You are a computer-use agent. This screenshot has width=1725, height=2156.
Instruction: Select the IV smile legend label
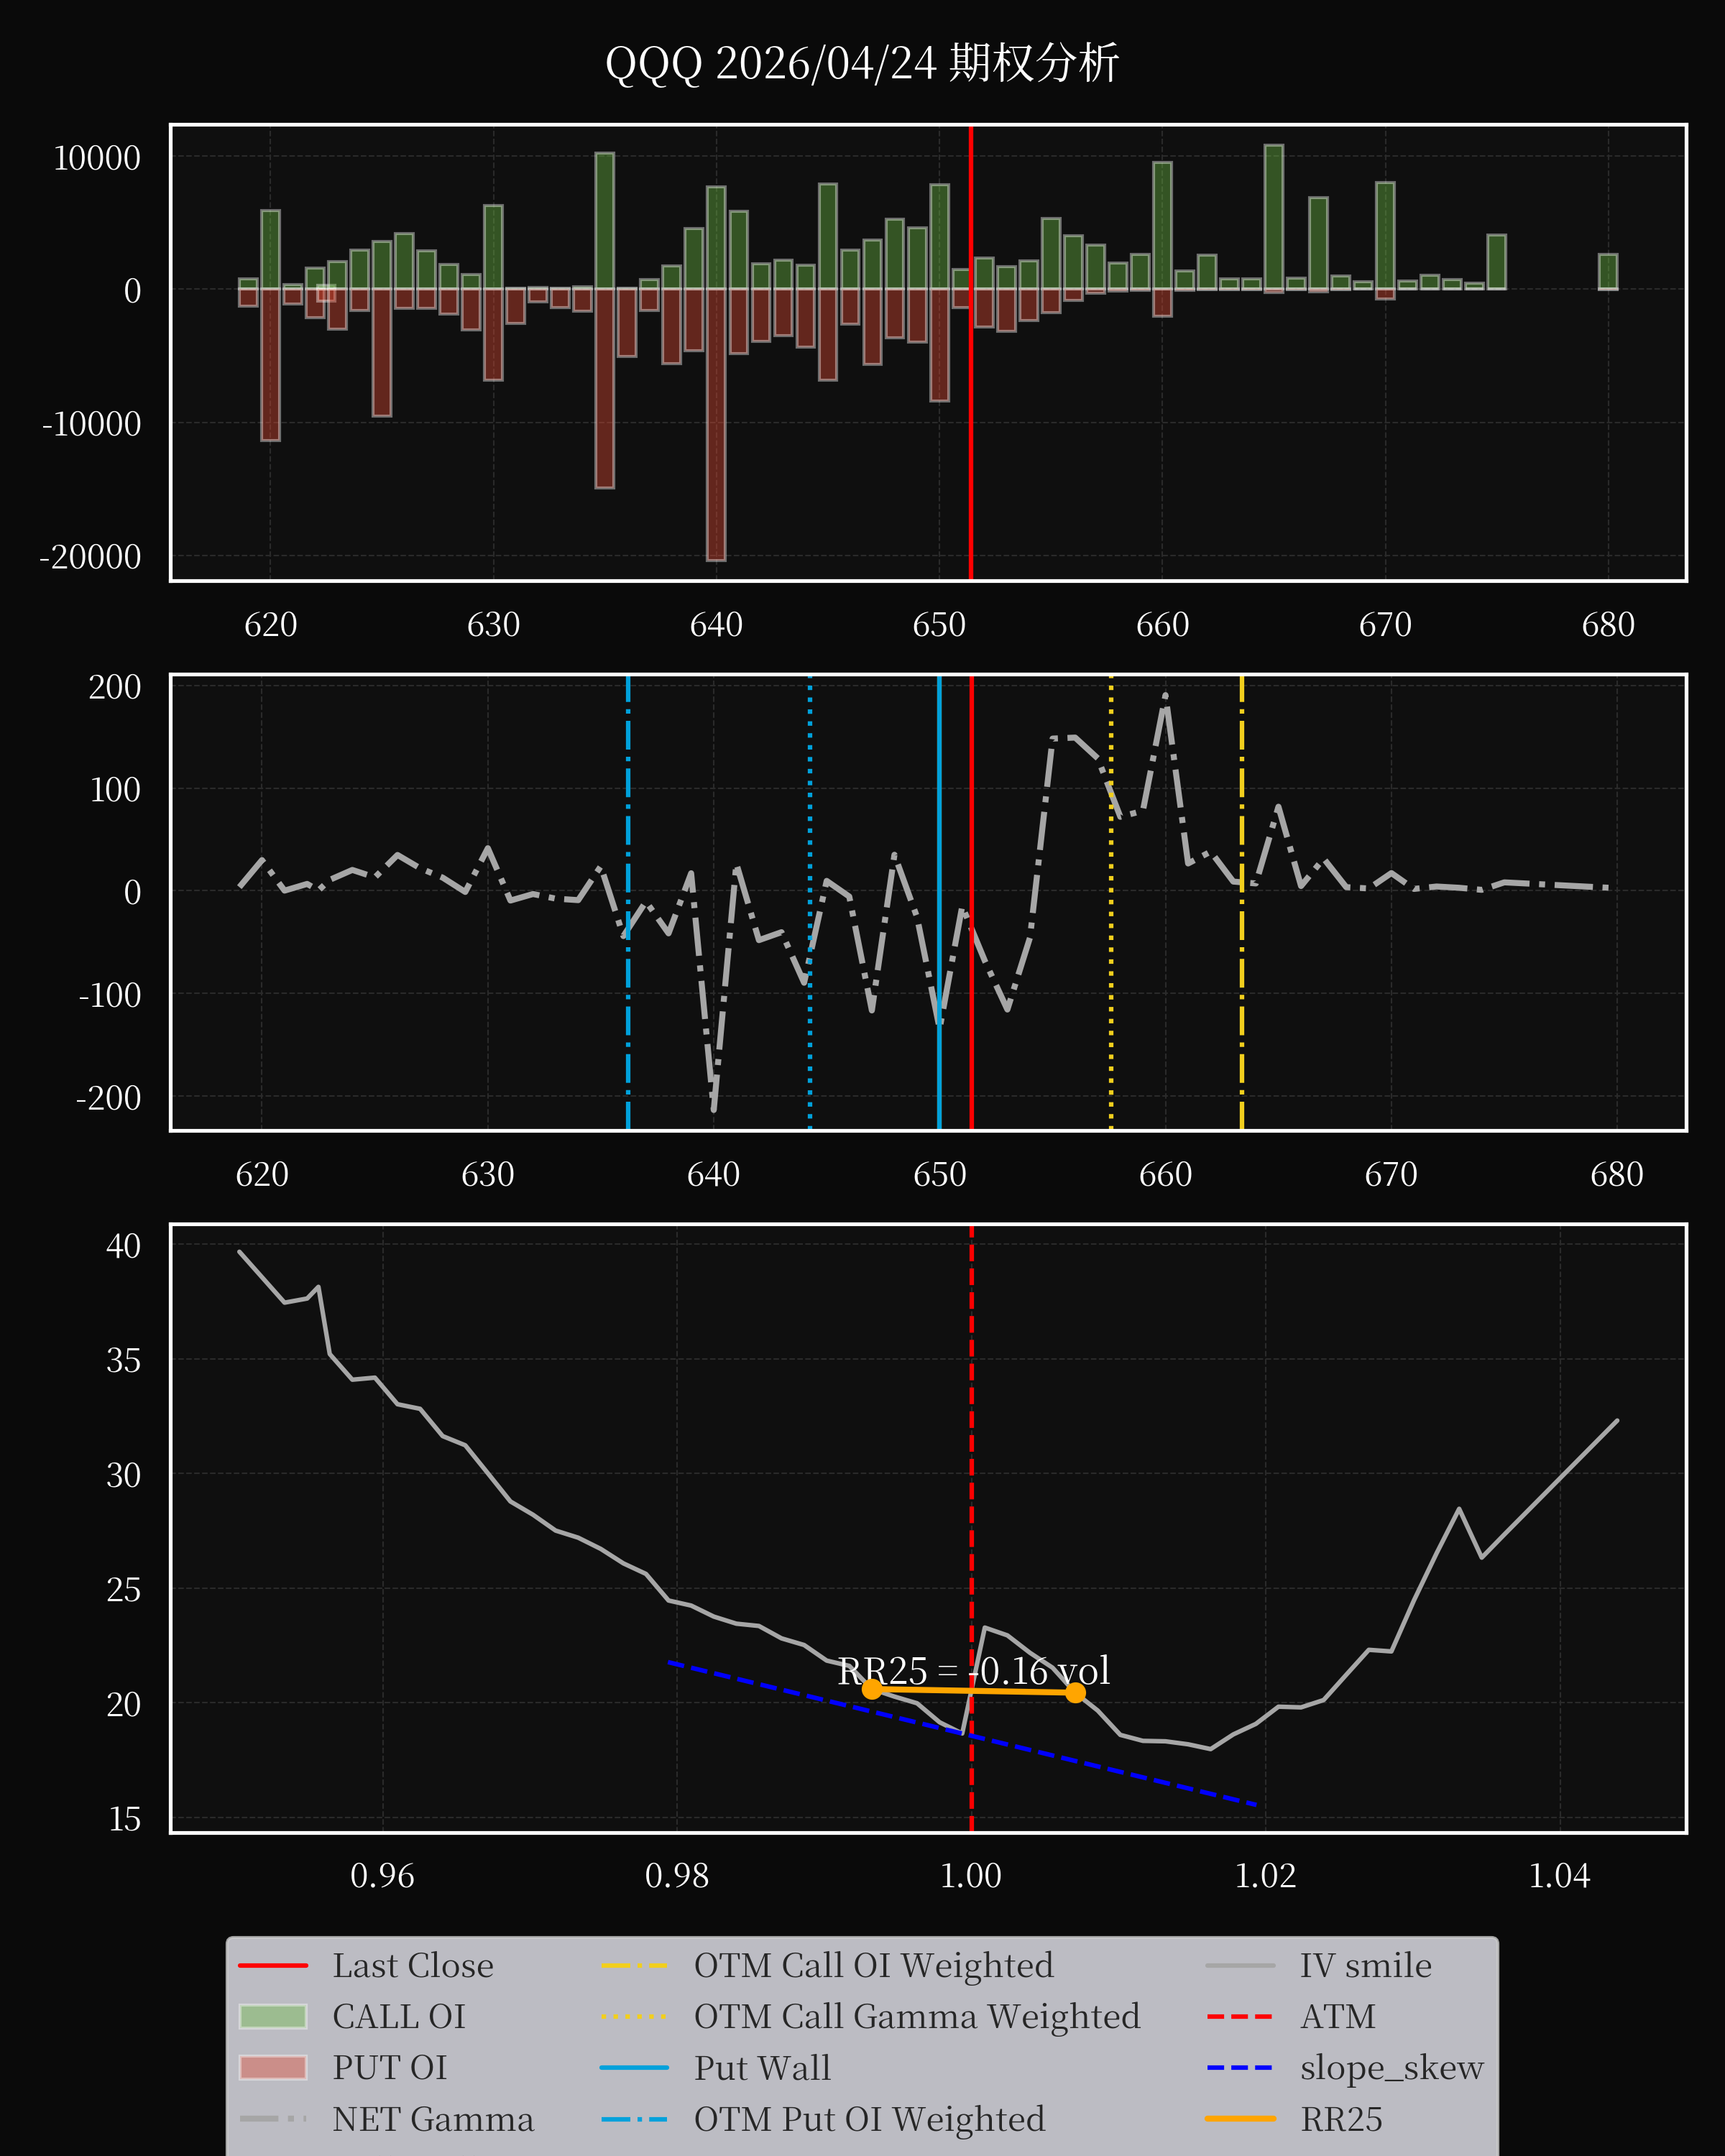(1366, 1966)
